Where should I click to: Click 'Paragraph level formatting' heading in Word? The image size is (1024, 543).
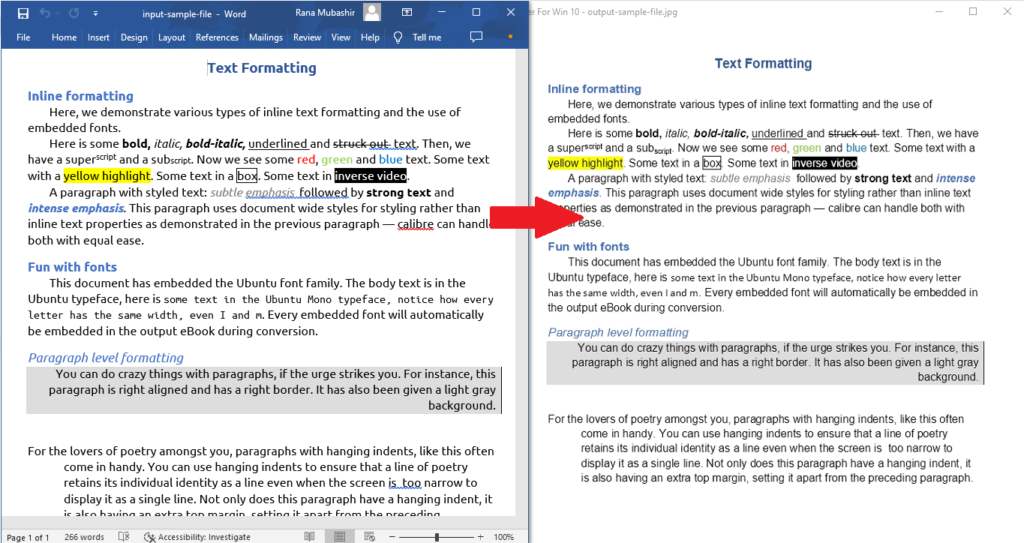pos(106,357)
